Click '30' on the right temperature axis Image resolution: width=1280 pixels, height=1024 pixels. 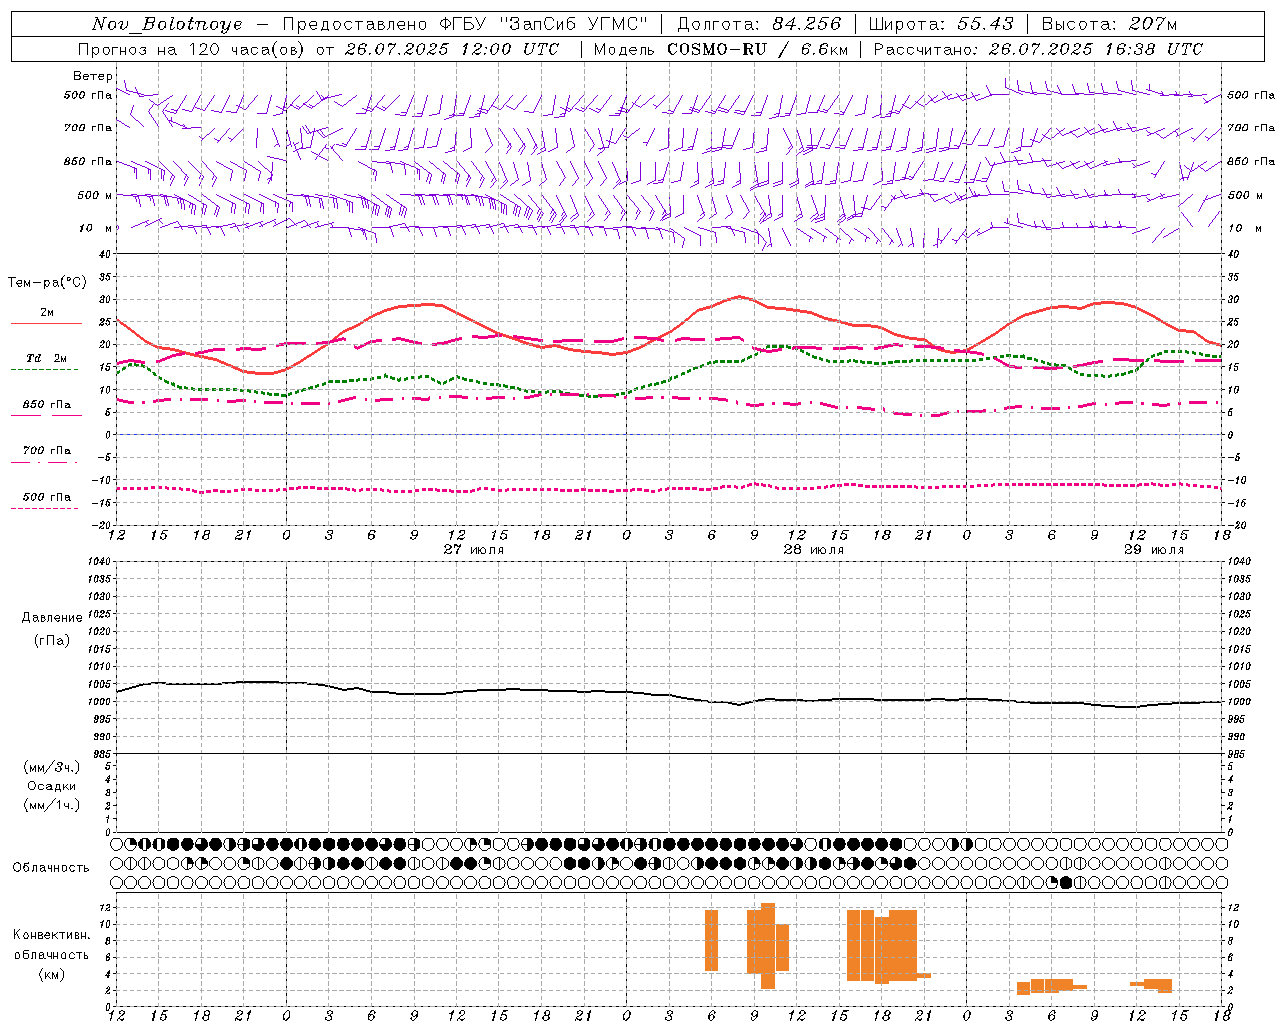pyautogui.click(x=1234, y=300)
